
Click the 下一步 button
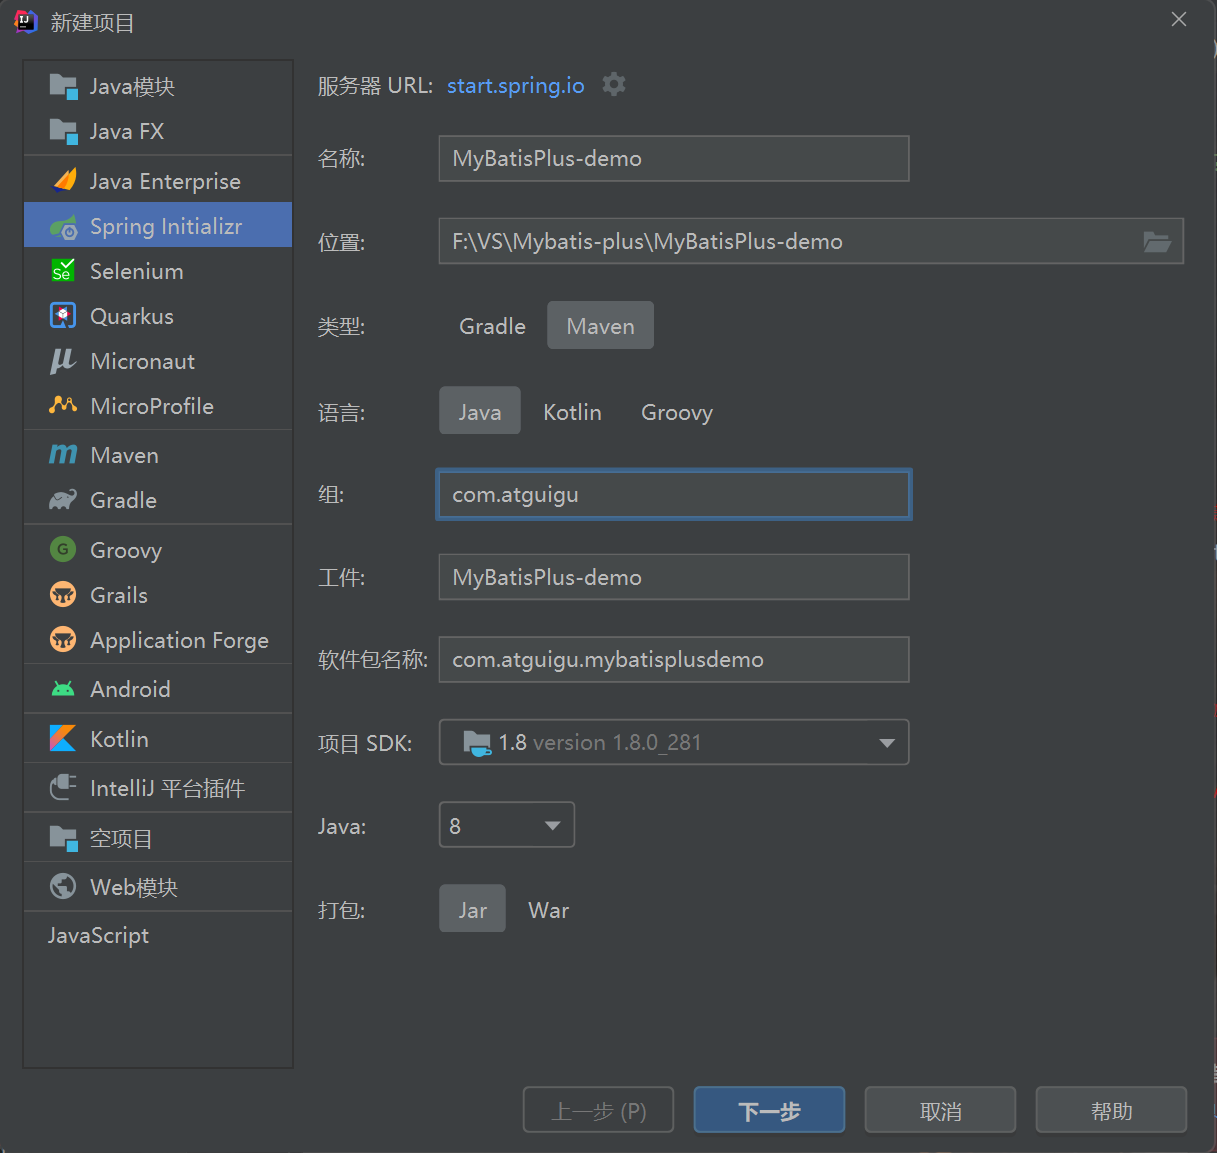point(769,1110)
